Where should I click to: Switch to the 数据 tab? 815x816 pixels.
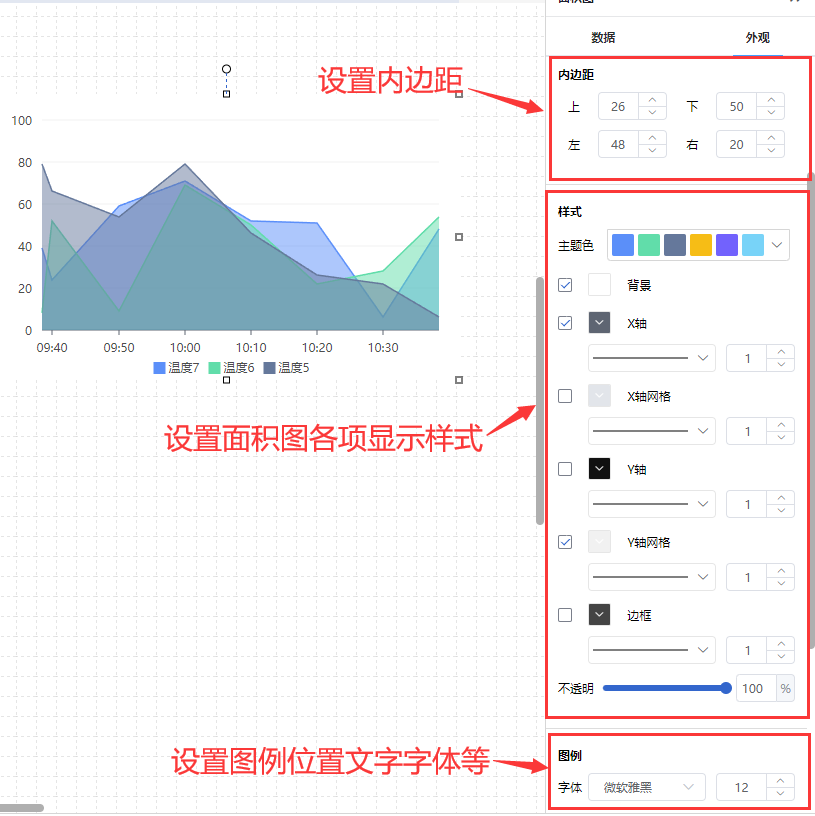(603, 37)
